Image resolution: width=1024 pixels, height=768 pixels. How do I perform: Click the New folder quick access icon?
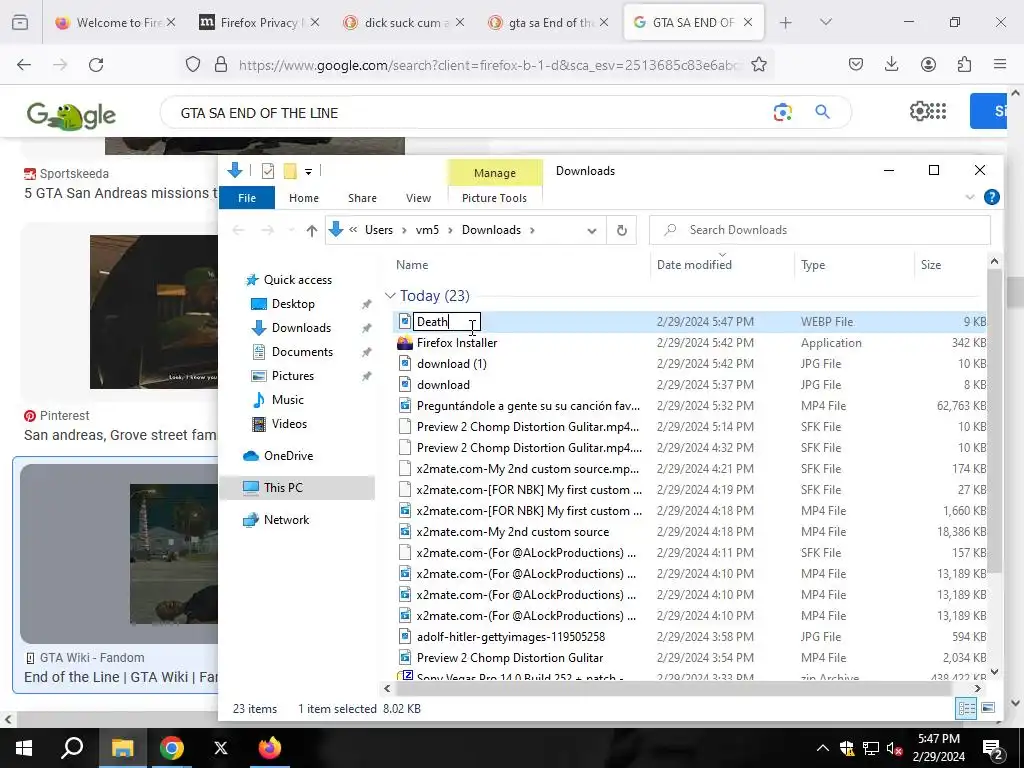290,171
